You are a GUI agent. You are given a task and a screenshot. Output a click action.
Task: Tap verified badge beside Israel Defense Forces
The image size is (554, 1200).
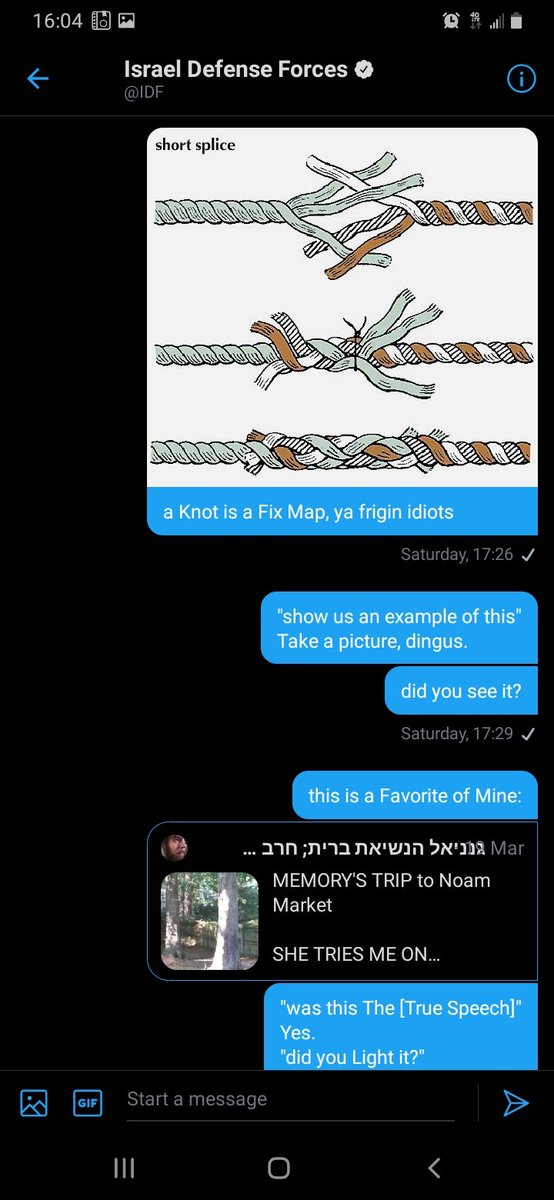pyautogui.click(x=365, y=70)
